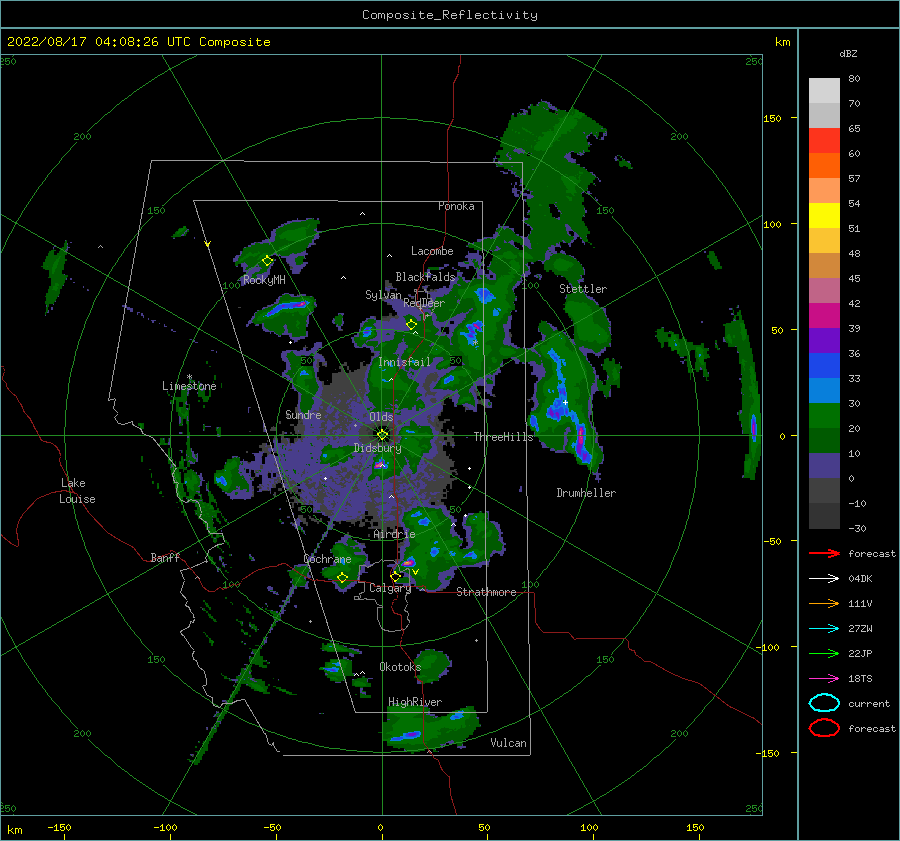Click the ThreeHills label
This screenshot has width=900, height=841.
pyautogui.click(x=503, y=437)
